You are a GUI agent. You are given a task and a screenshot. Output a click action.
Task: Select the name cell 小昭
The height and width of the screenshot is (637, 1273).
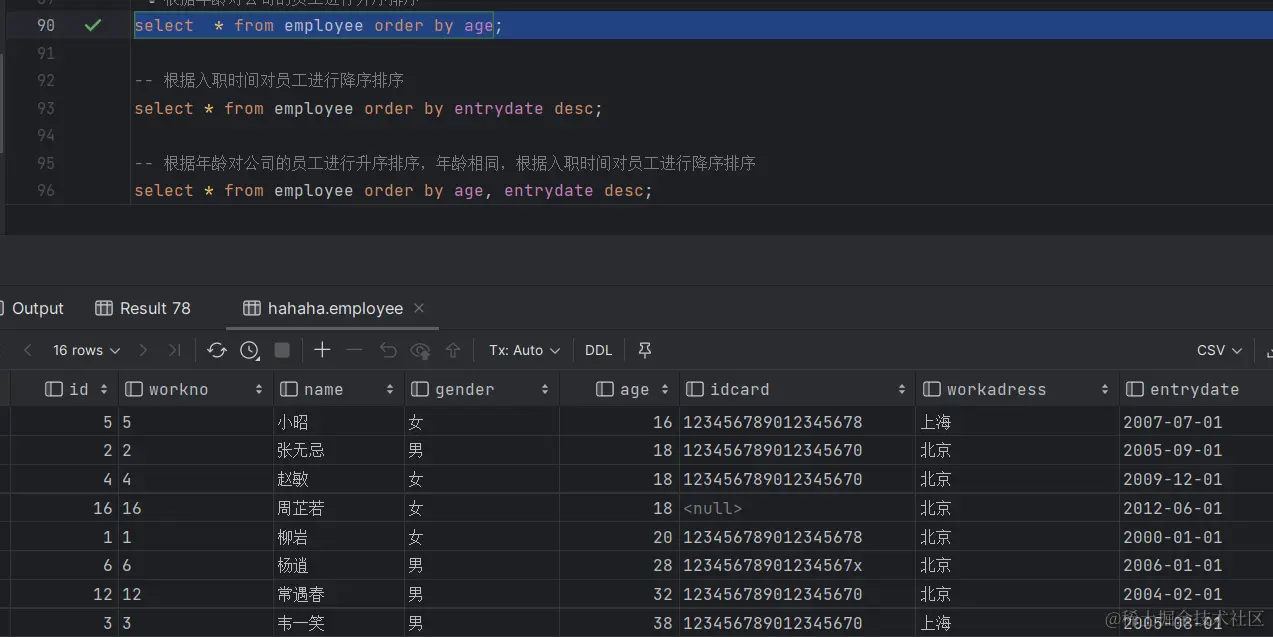(x=337, y=422)
